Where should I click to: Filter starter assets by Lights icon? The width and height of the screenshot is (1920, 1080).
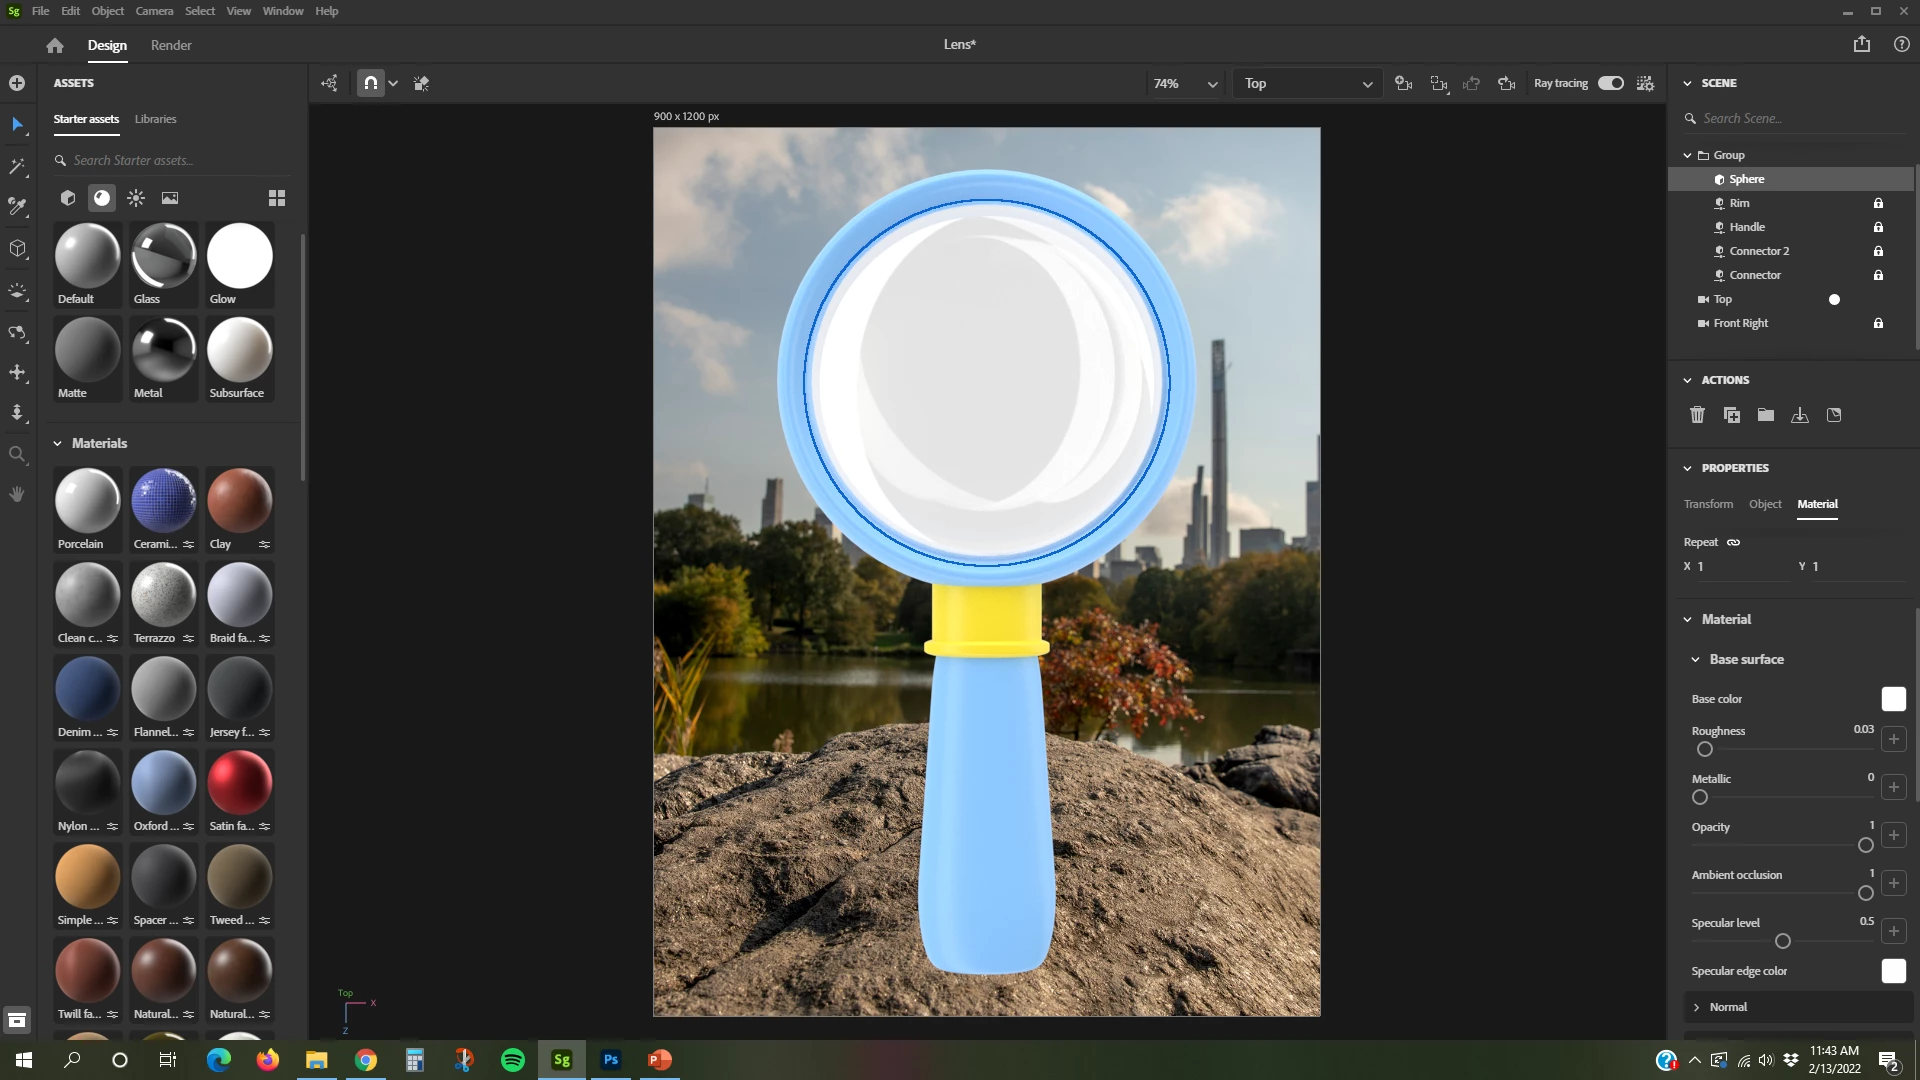pos(136,198)
